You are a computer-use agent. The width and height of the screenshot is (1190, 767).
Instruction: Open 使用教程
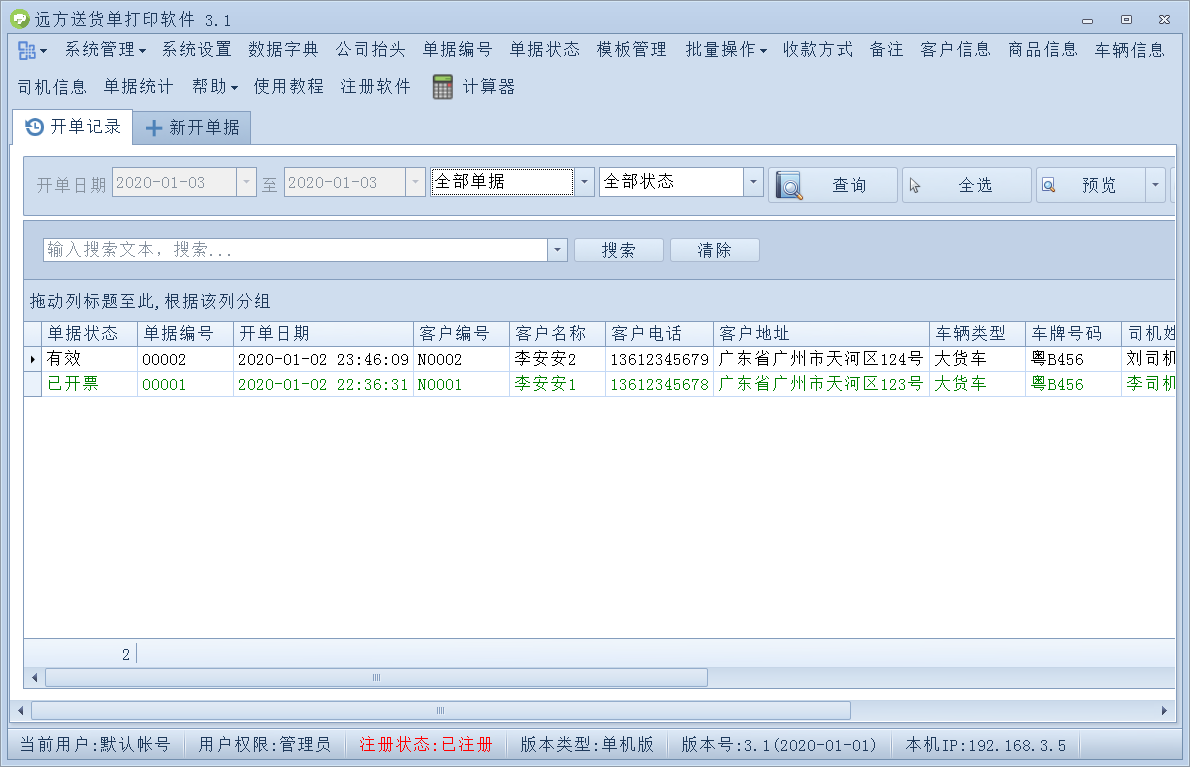pos(288,87)
